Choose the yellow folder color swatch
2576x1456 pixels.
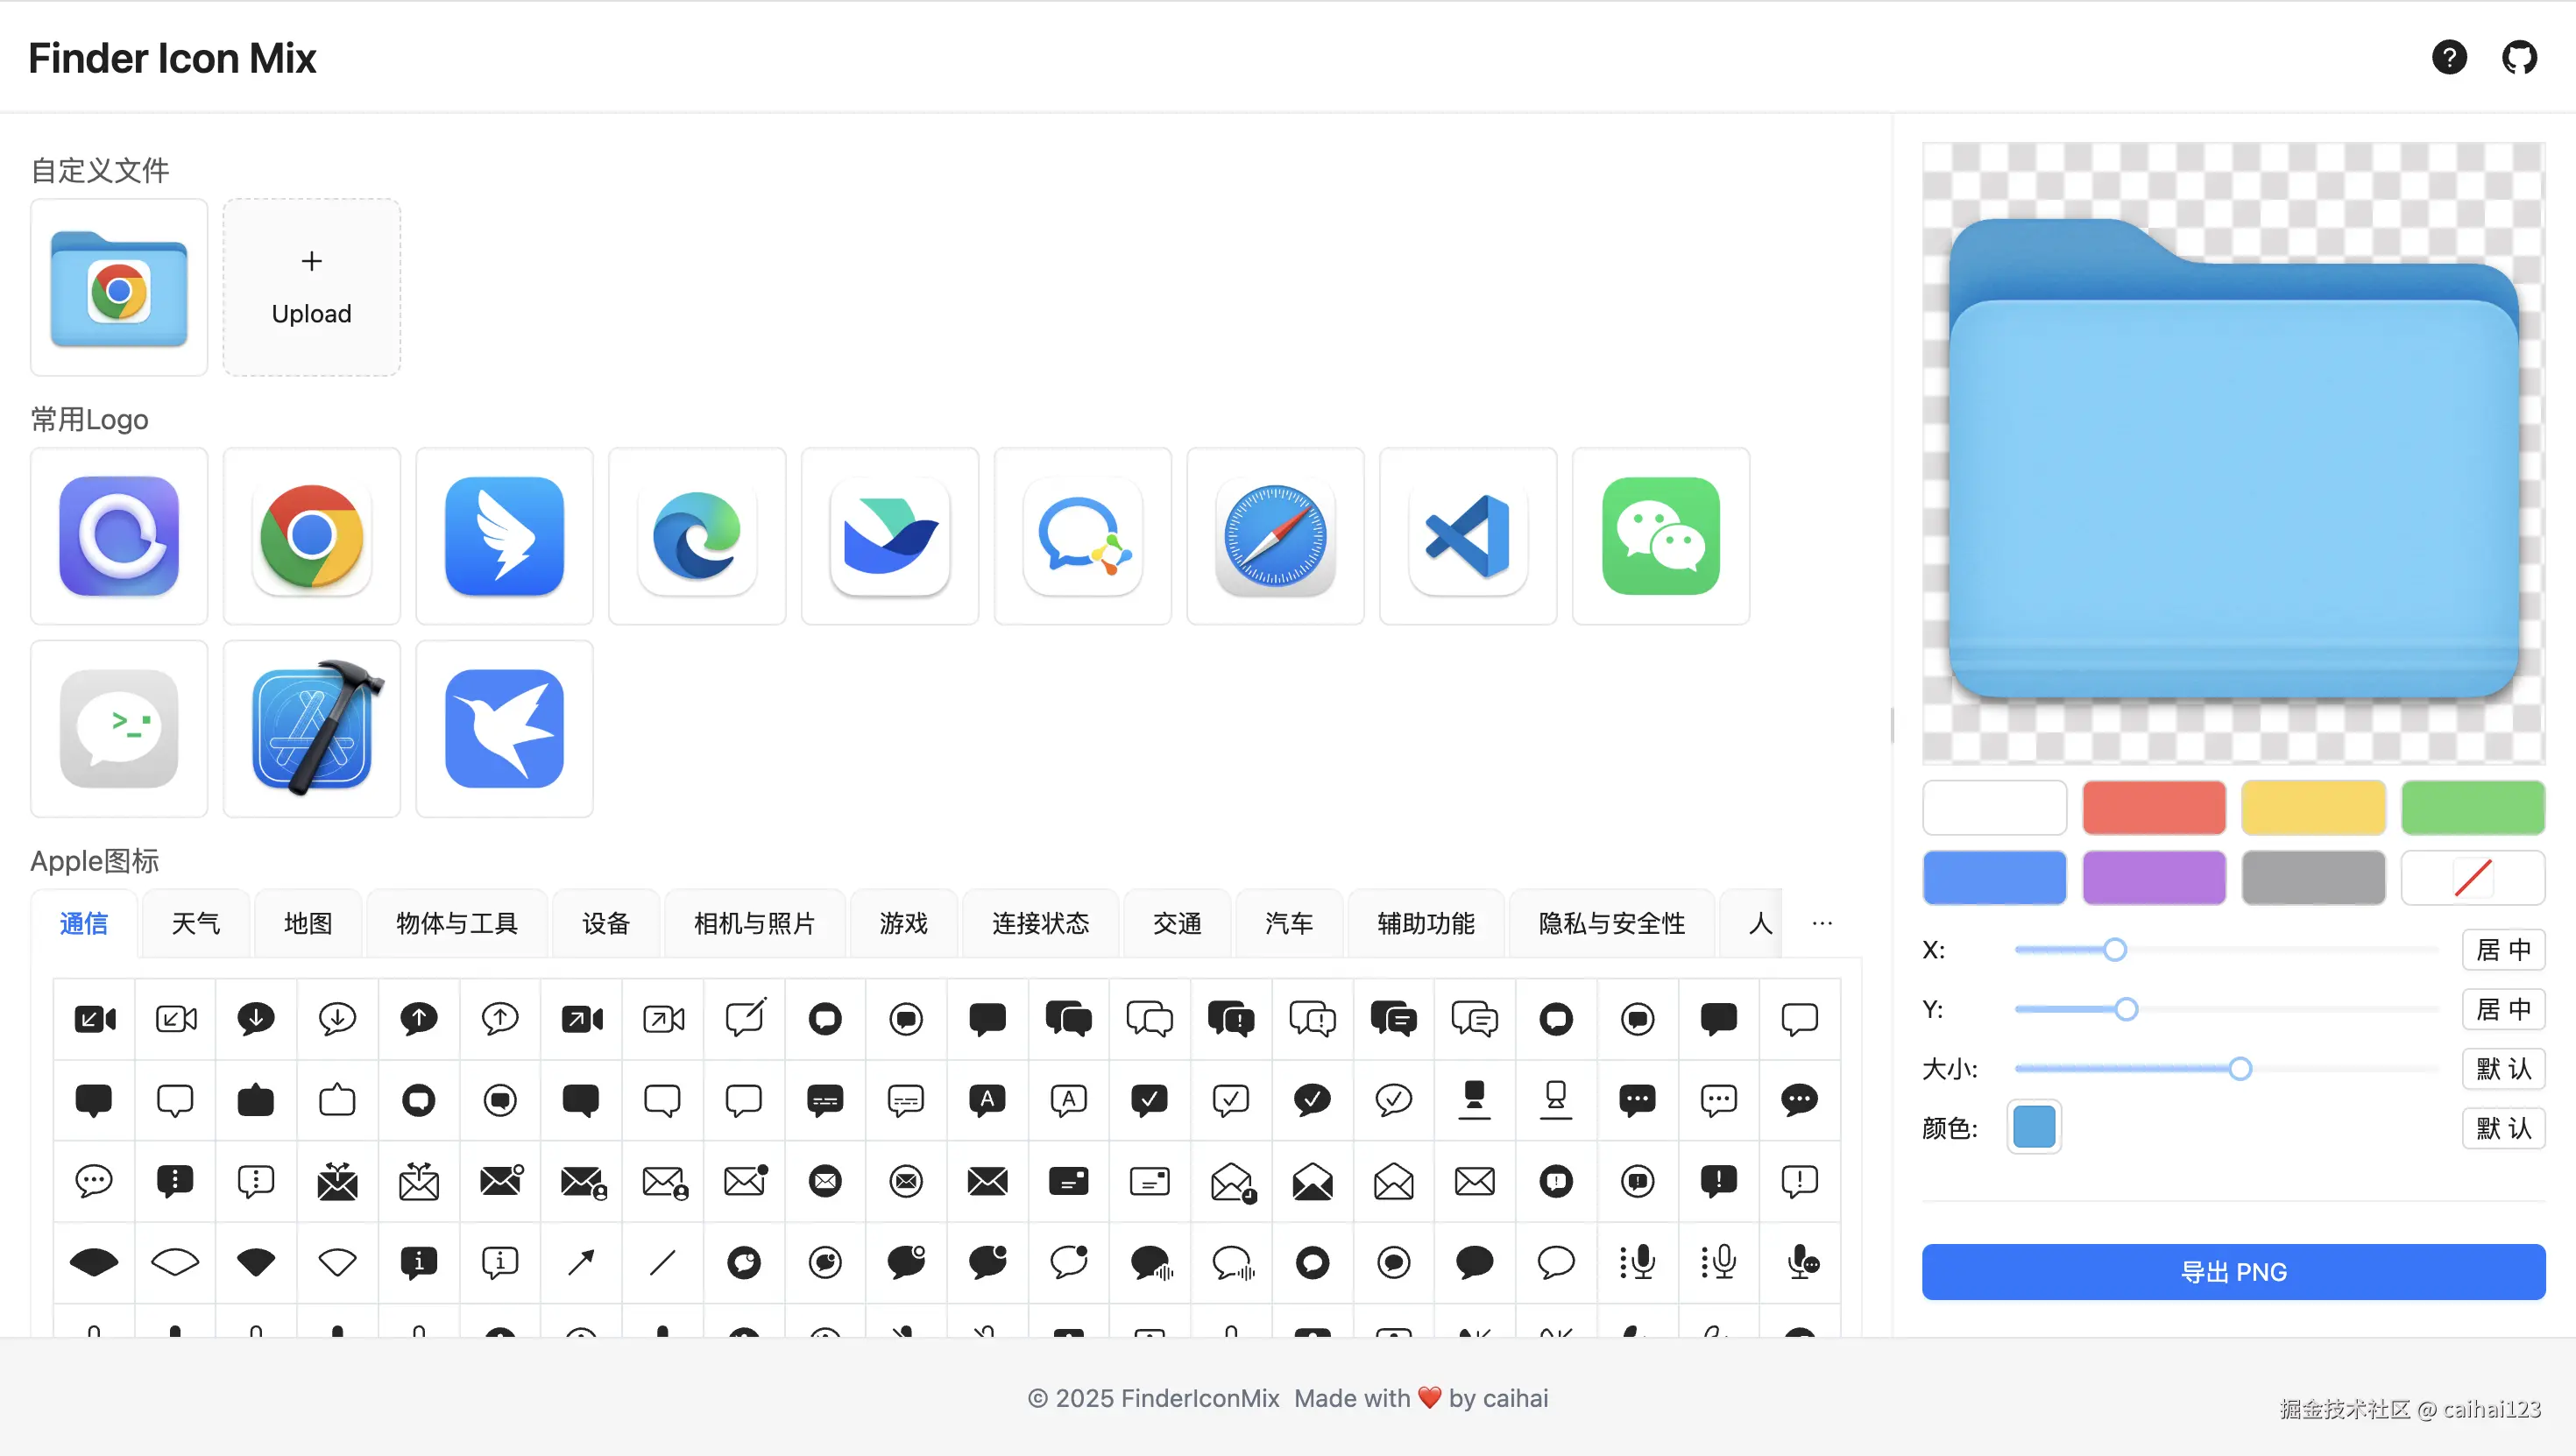click(x=2313, y=808)
